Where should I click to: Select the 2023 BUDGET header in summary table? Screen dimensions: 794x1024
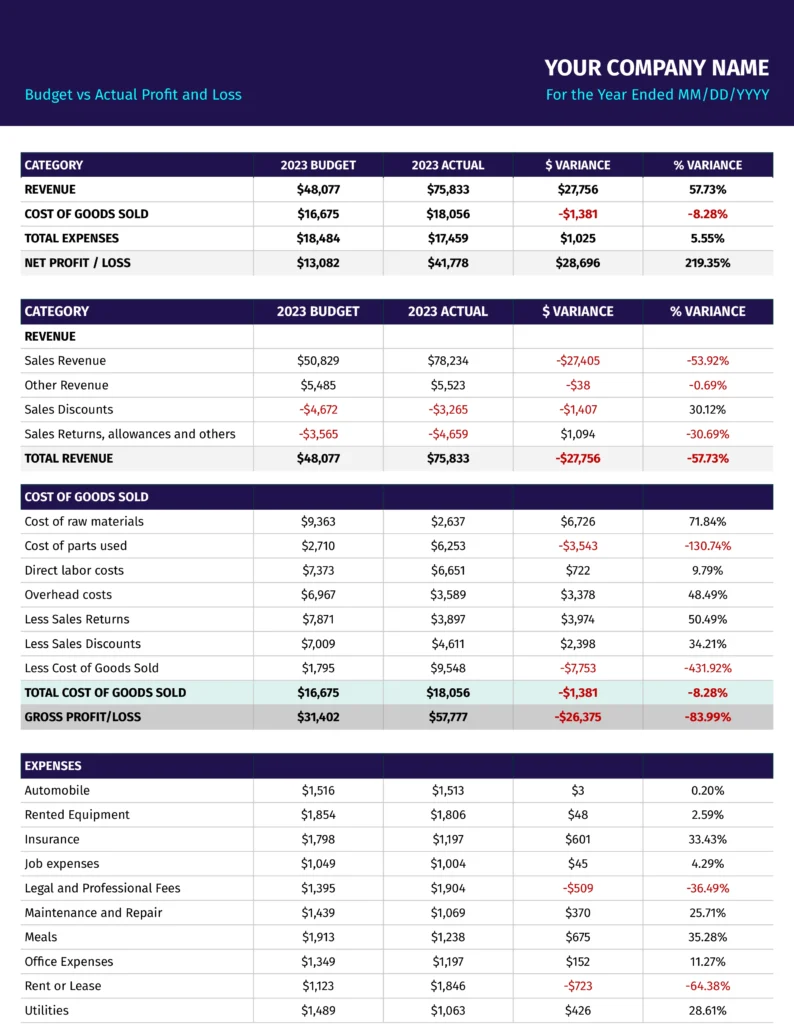[318, 165]
